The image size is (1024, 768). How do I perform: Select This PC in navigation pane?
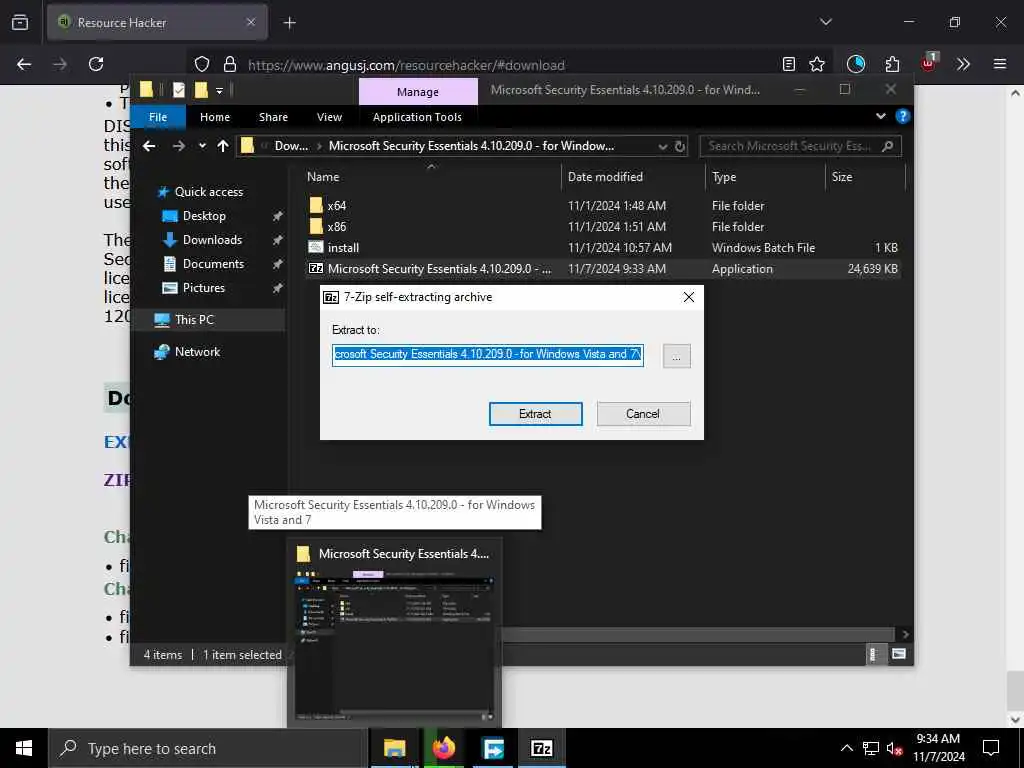(x=194, y=320)
